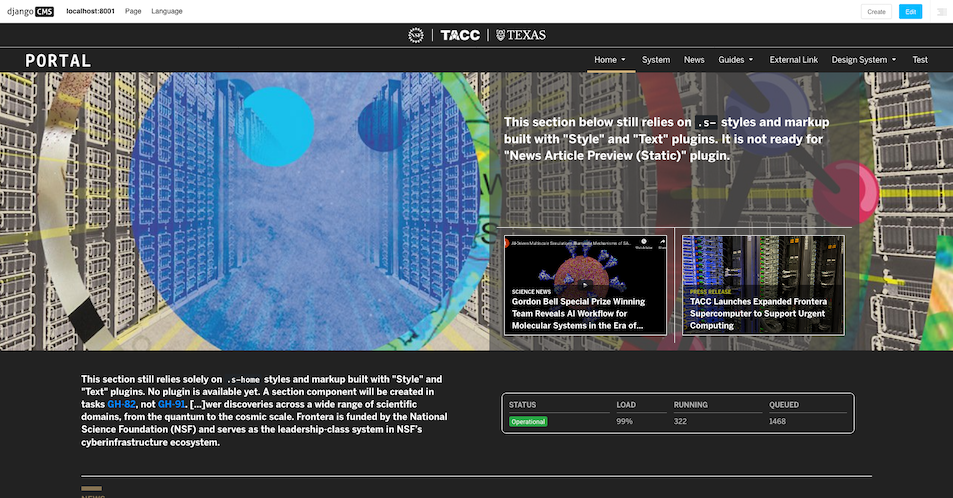Go to the System nav link
953x498 pixels.
click(656, 60)
